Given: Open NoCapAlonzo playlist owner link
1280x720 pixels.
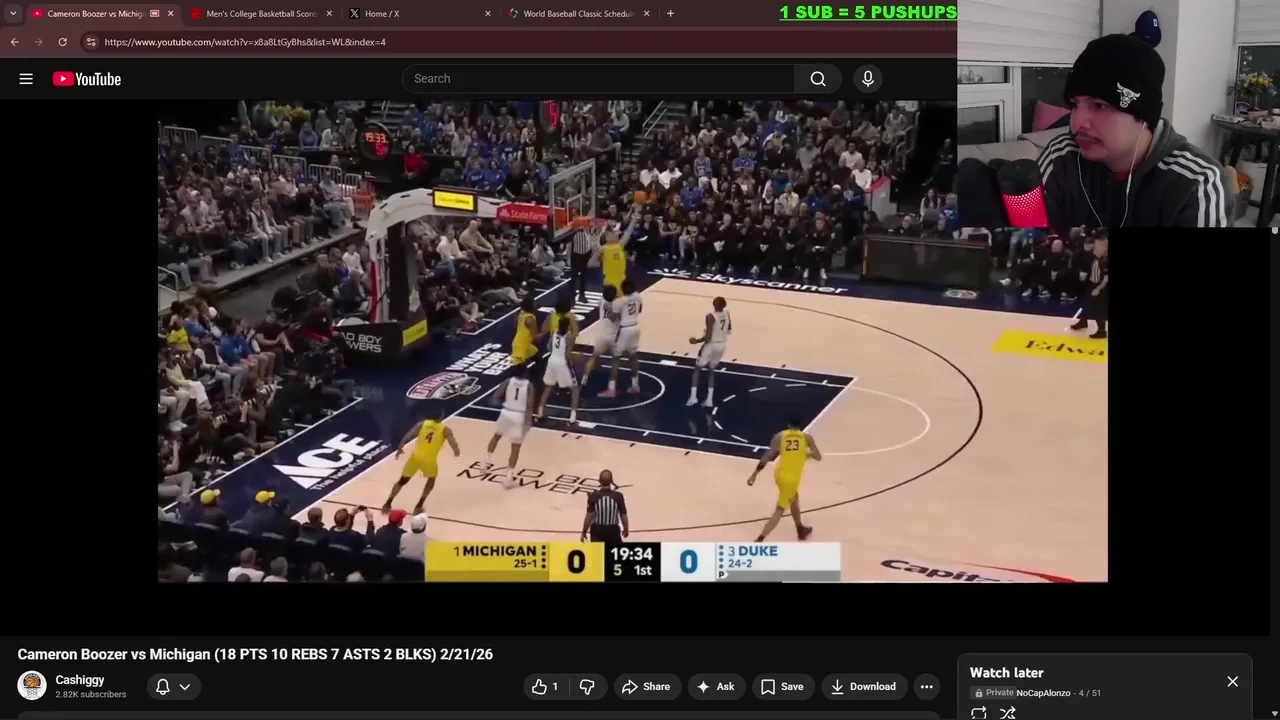Looking at the screenshot, I should pyautogui.click(x=1043, y=693).
